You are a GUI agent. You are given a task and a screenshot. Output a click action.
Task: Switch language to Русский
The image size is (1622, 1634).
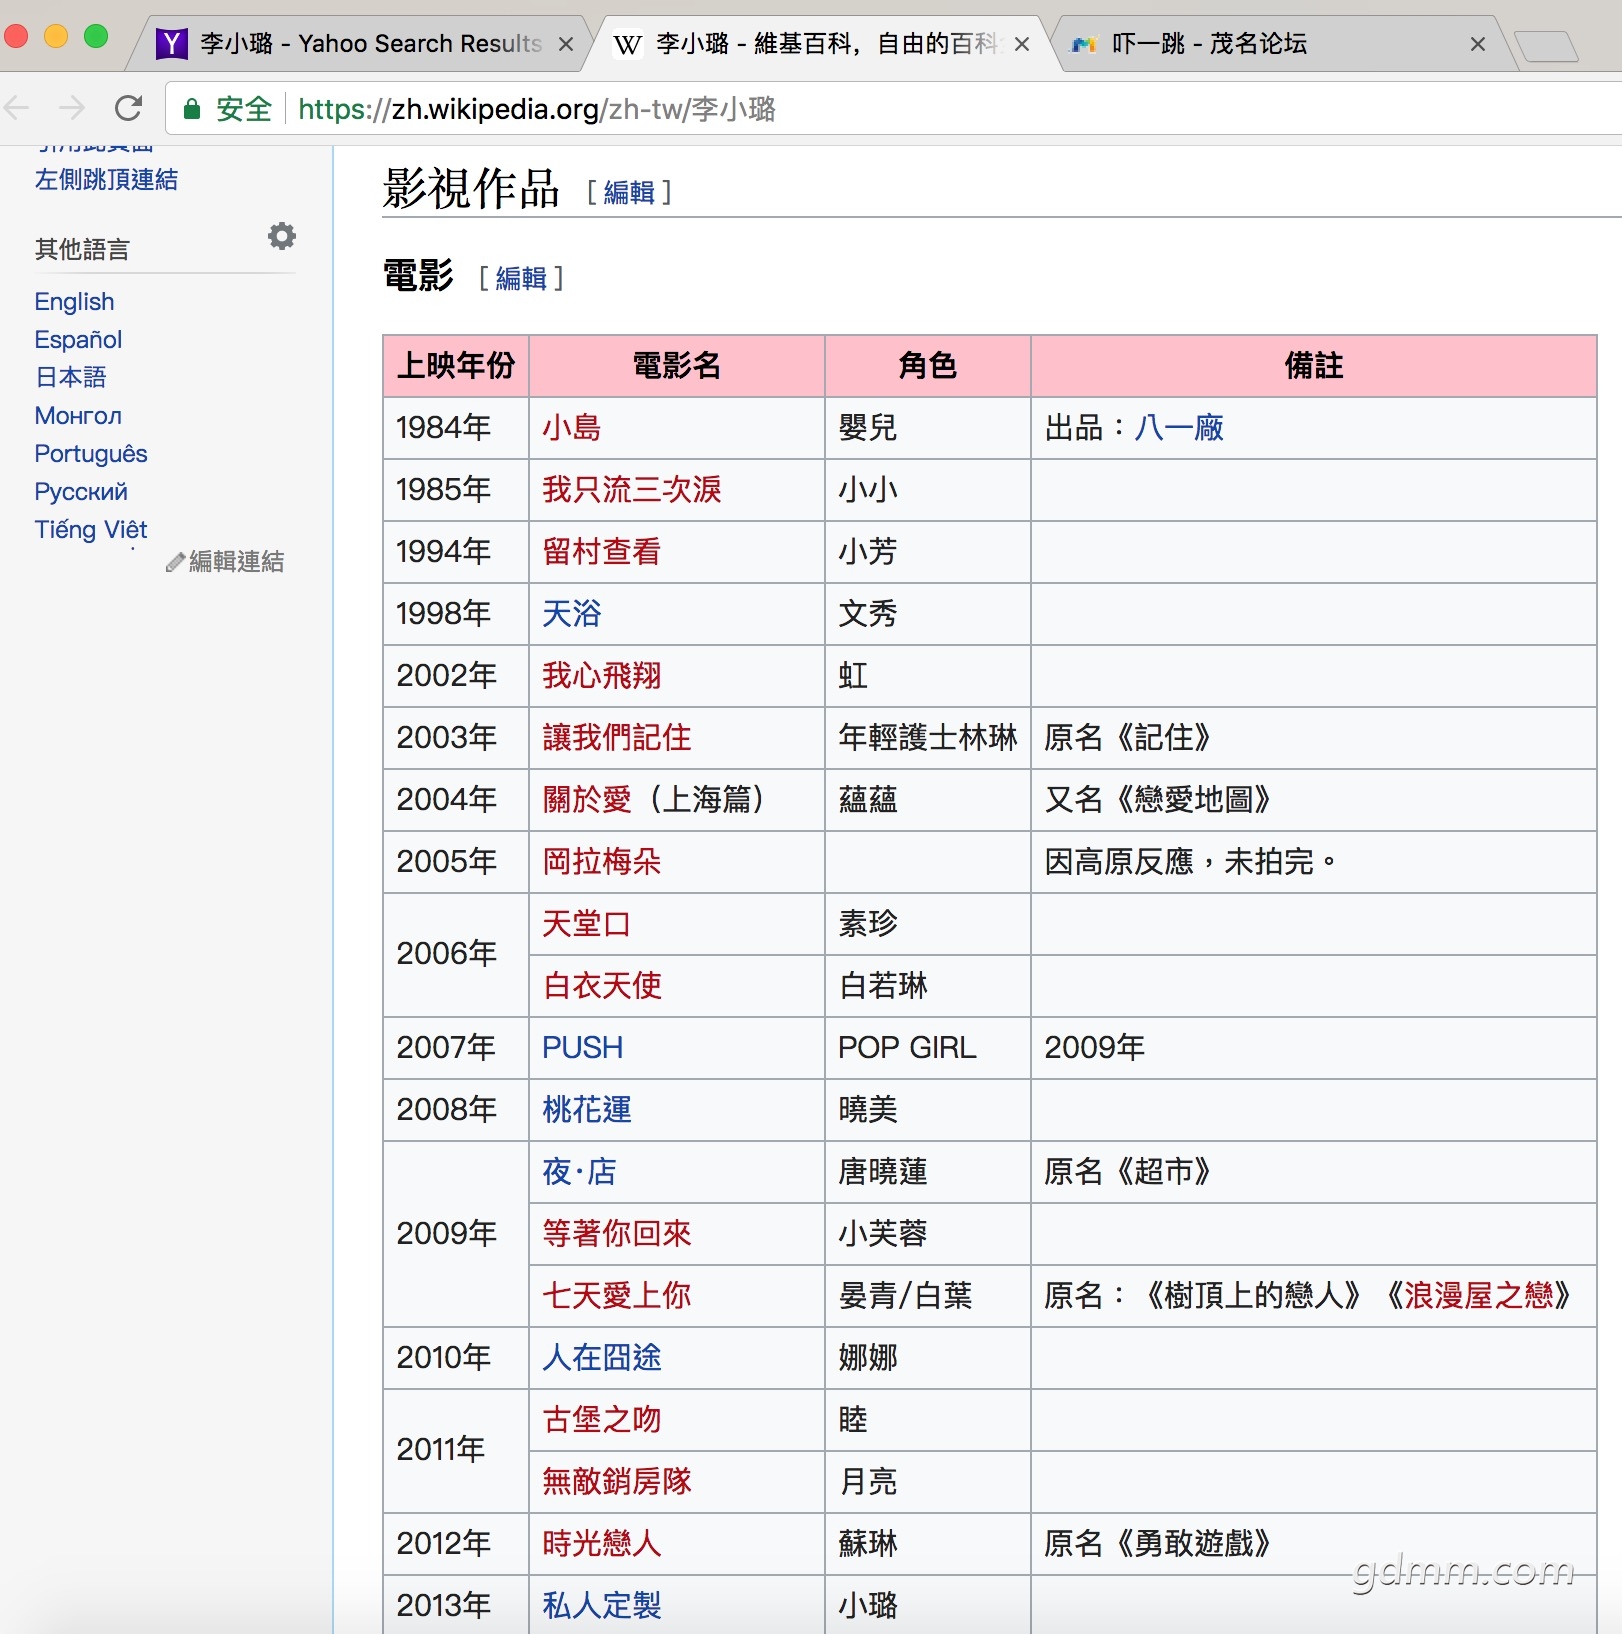click(x=81, y=491)
